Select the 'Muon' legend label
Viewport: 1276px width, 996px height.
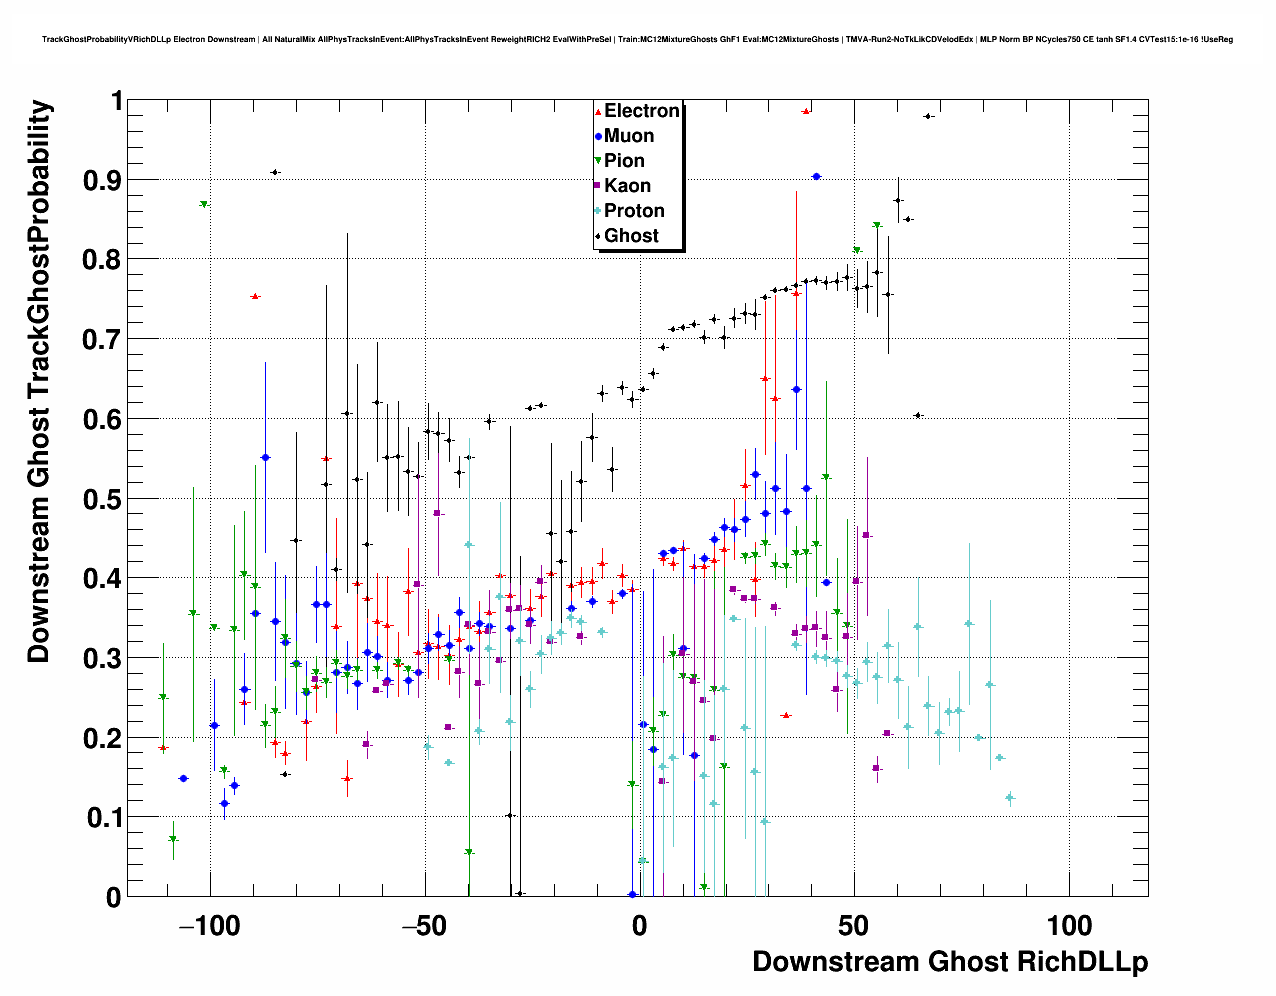(629, 136)
